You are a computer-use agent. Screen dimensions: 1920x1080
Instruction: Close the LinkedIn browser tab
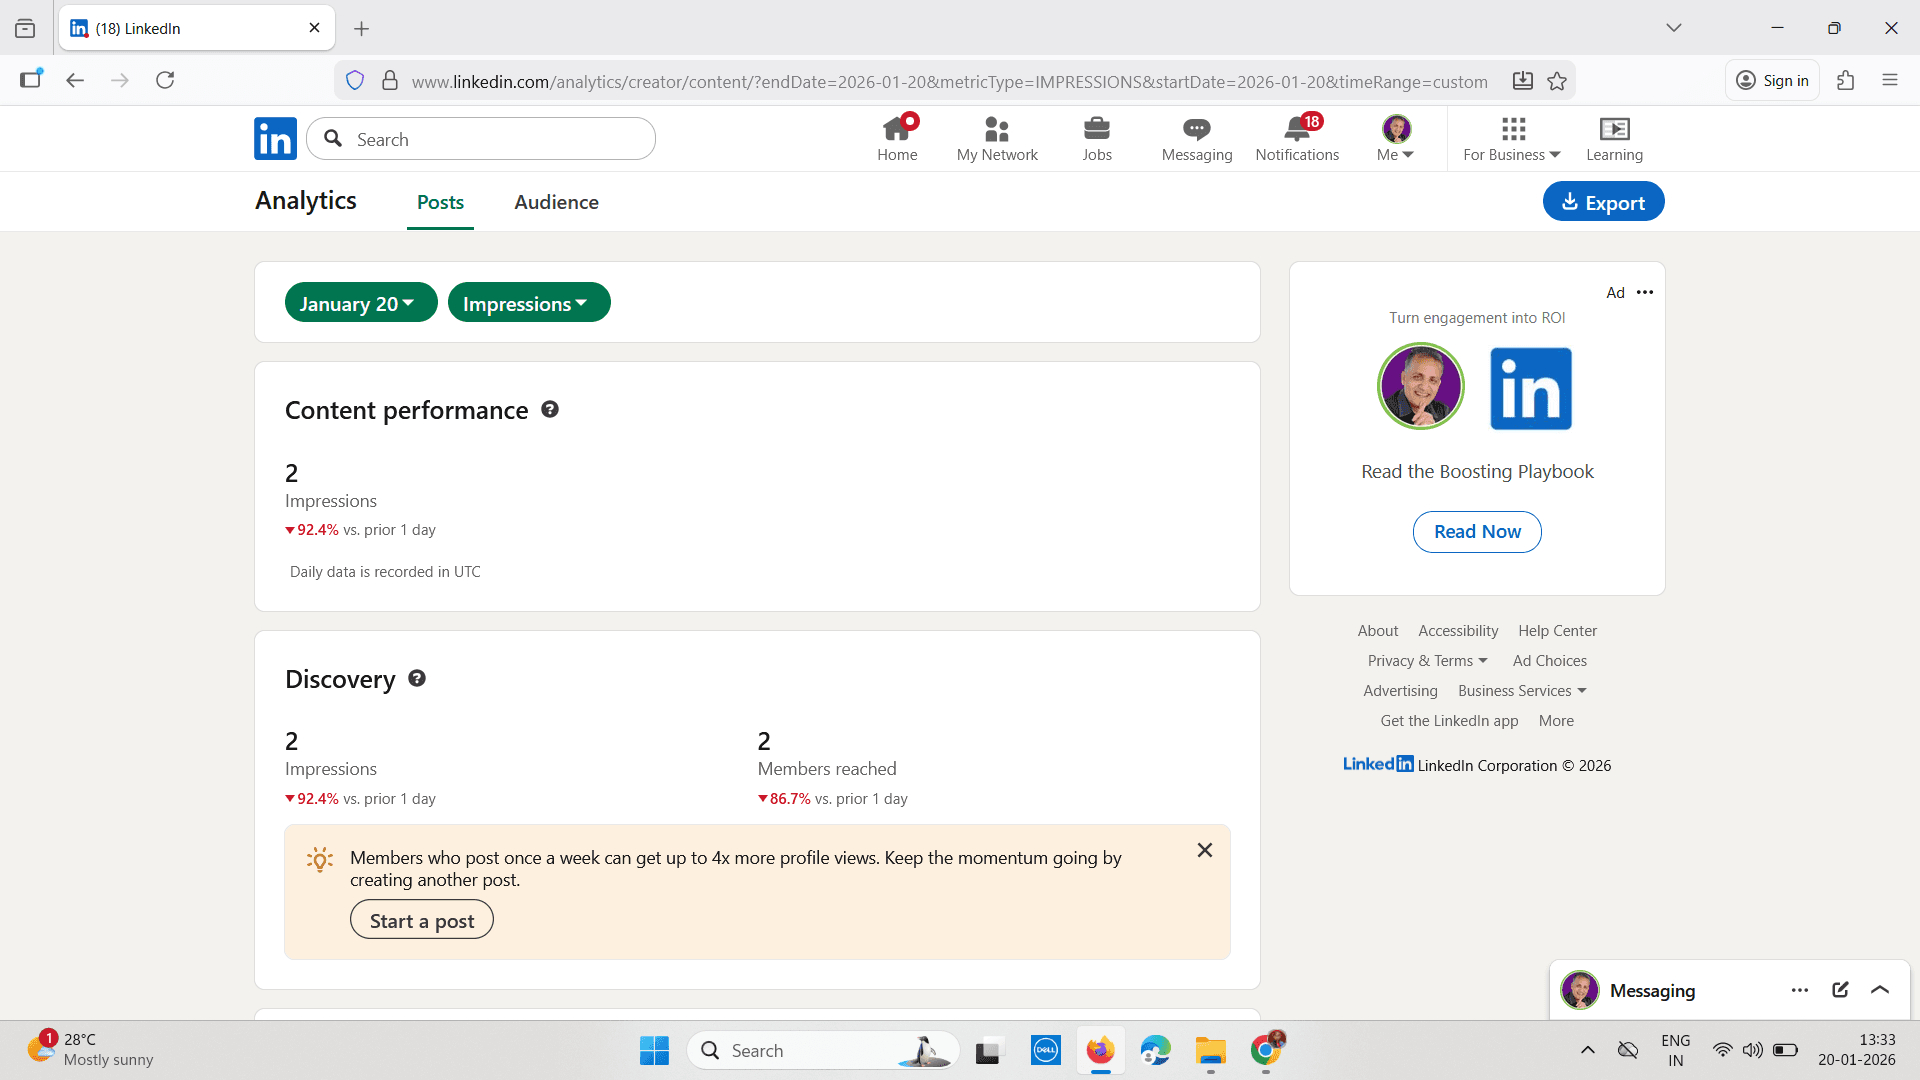click(x=314, y=28)
